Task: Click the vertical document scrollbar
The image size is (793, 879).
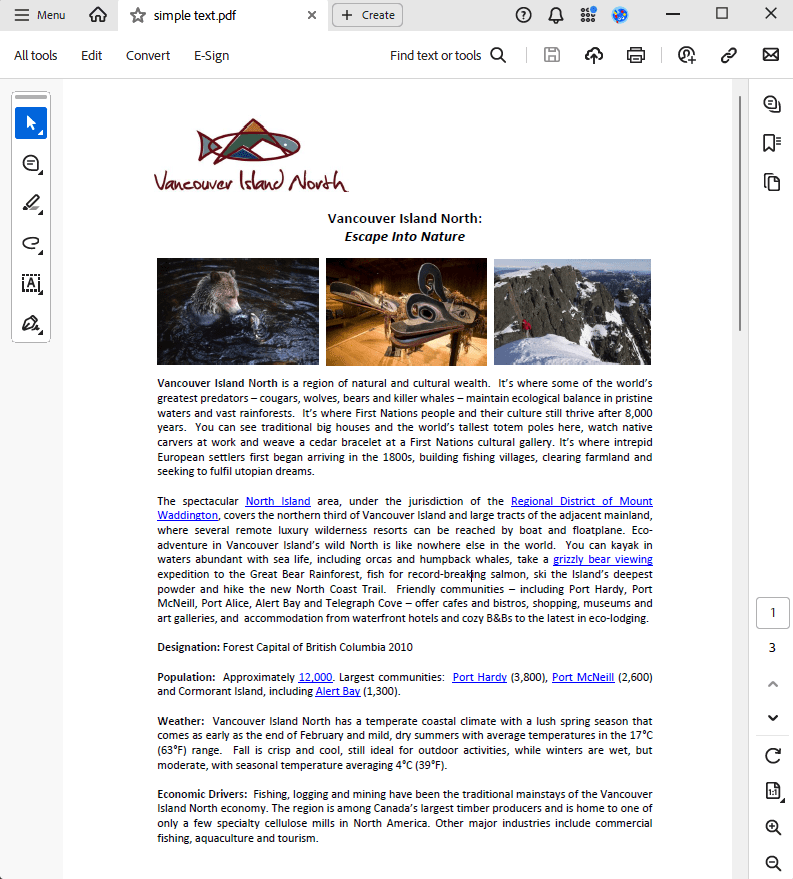Action: 740,212
